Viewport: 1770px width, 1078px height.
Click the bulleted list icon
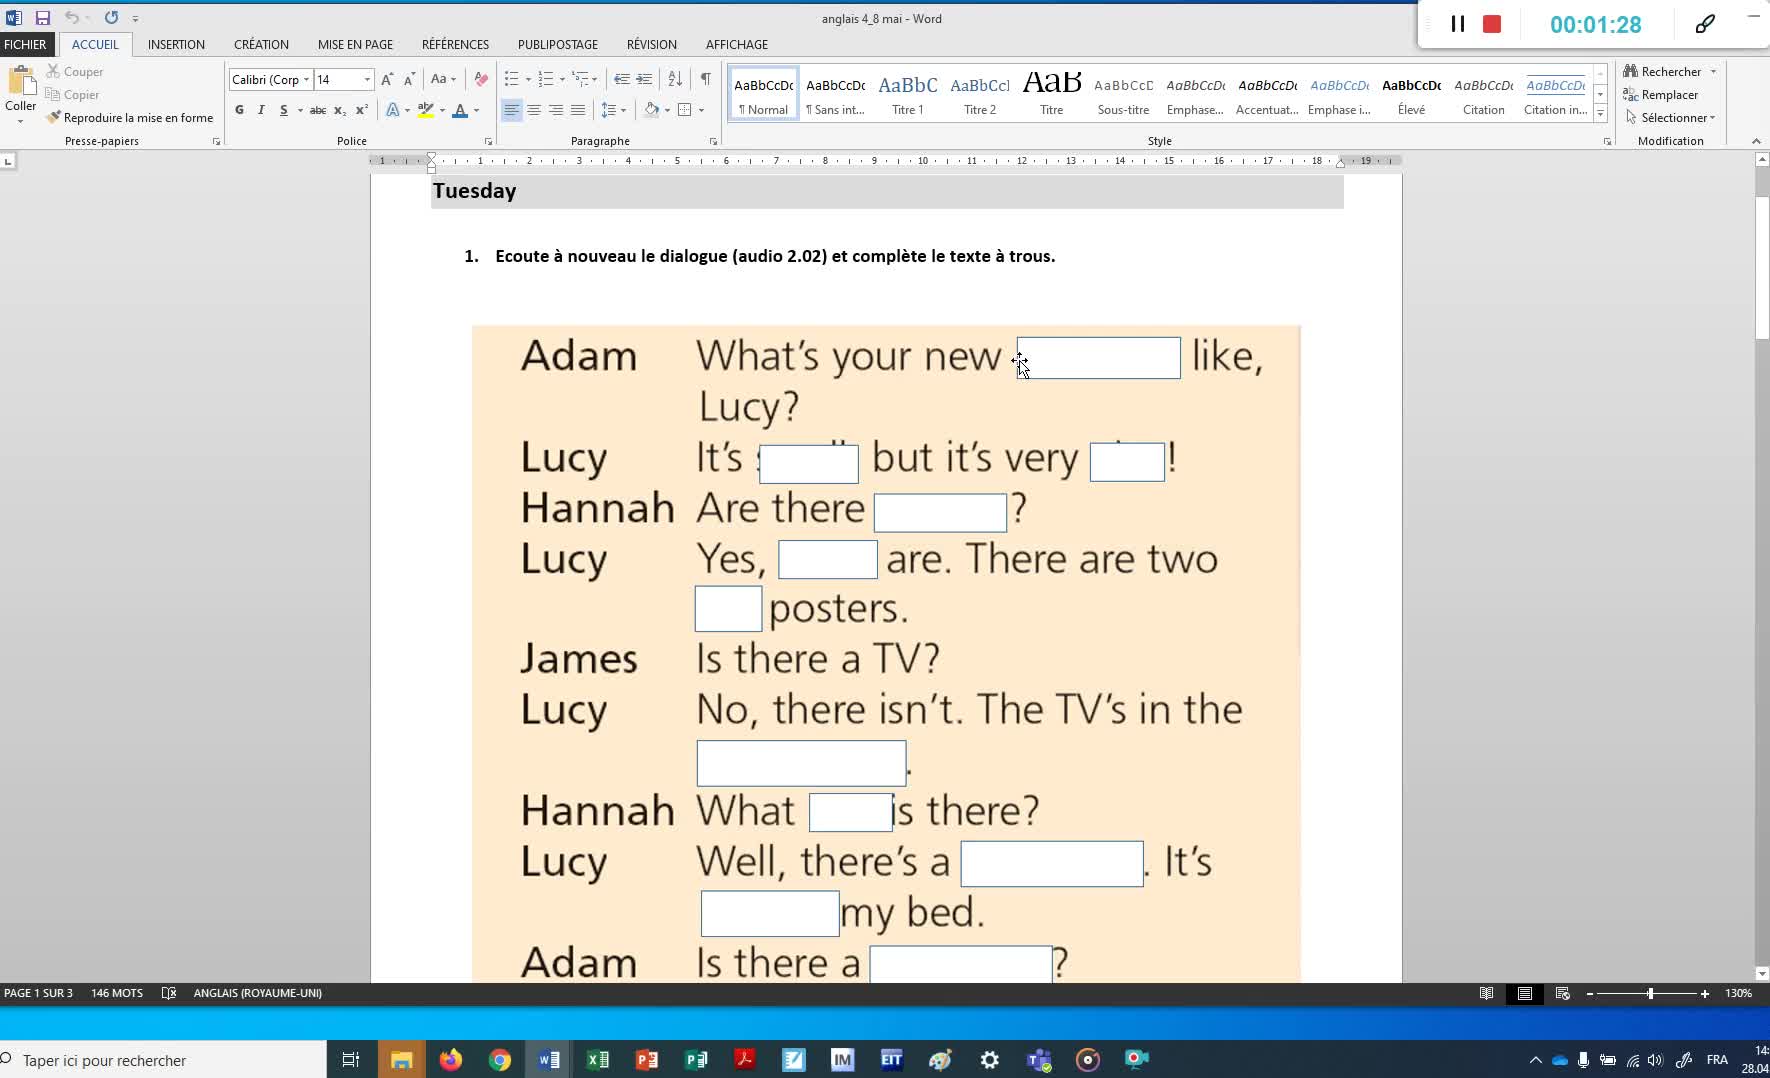511,79
